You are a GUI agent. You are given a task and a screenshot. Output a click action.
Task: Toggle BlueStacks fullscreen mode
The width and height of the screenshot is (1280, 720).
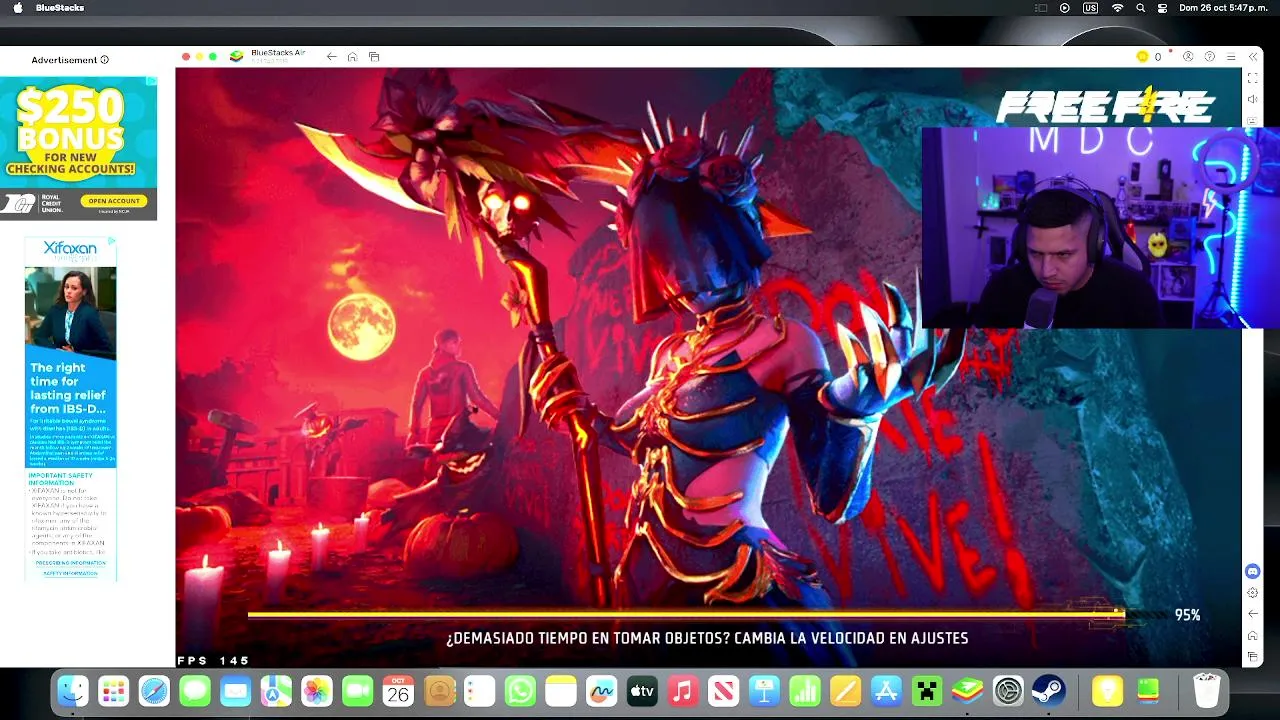tap(1253, 78)
